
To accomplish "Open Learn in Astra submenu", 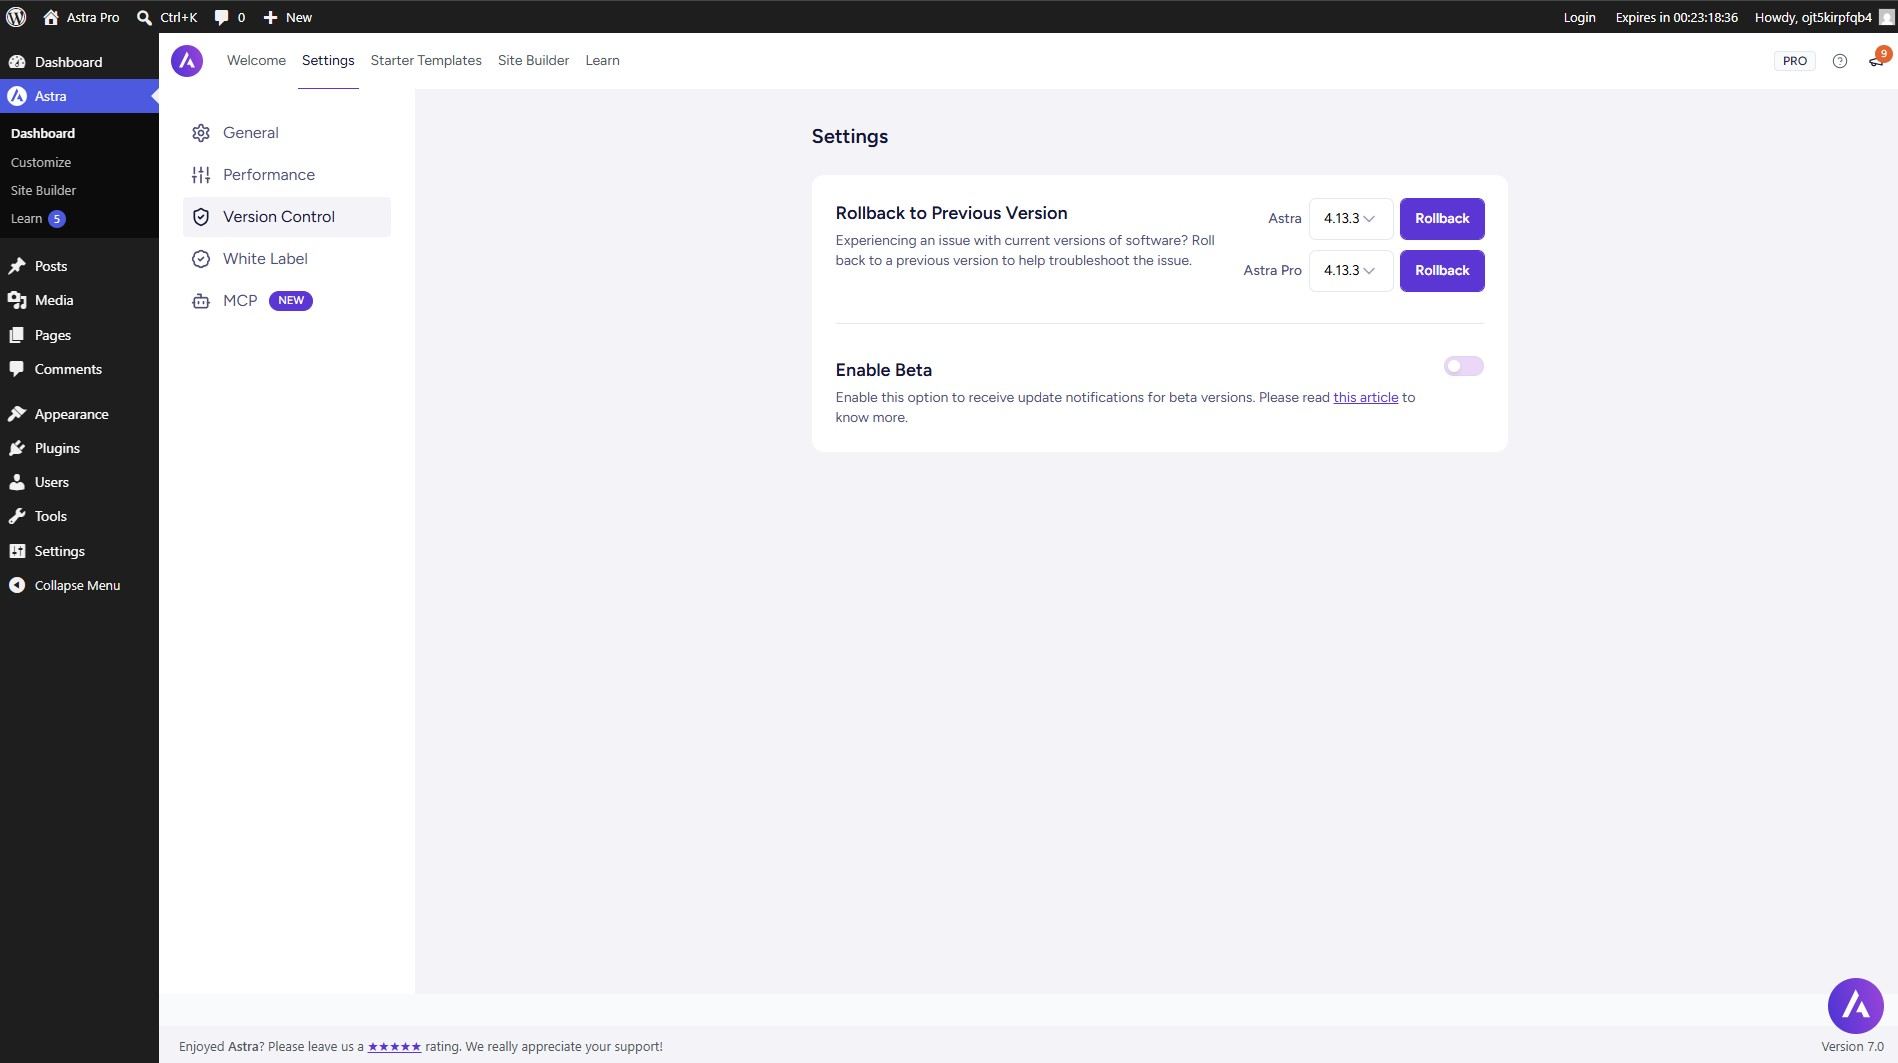I will [27, 218].
